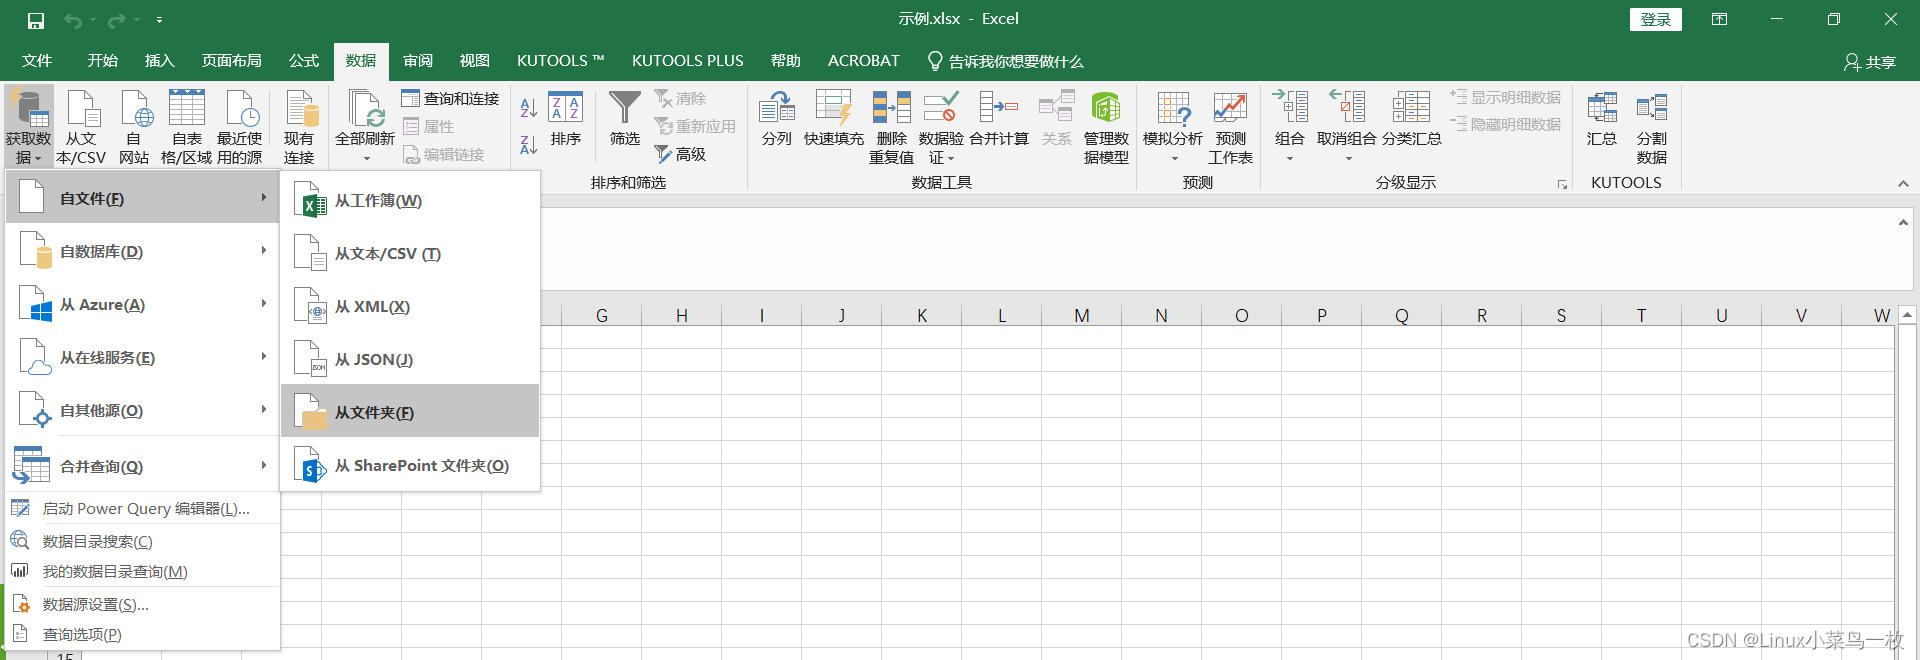Expand Refresh All (全部刷新) dropdown arrow
This screenshot has width=1920, height=660.
pyautogui.click(x=366, y=158)
